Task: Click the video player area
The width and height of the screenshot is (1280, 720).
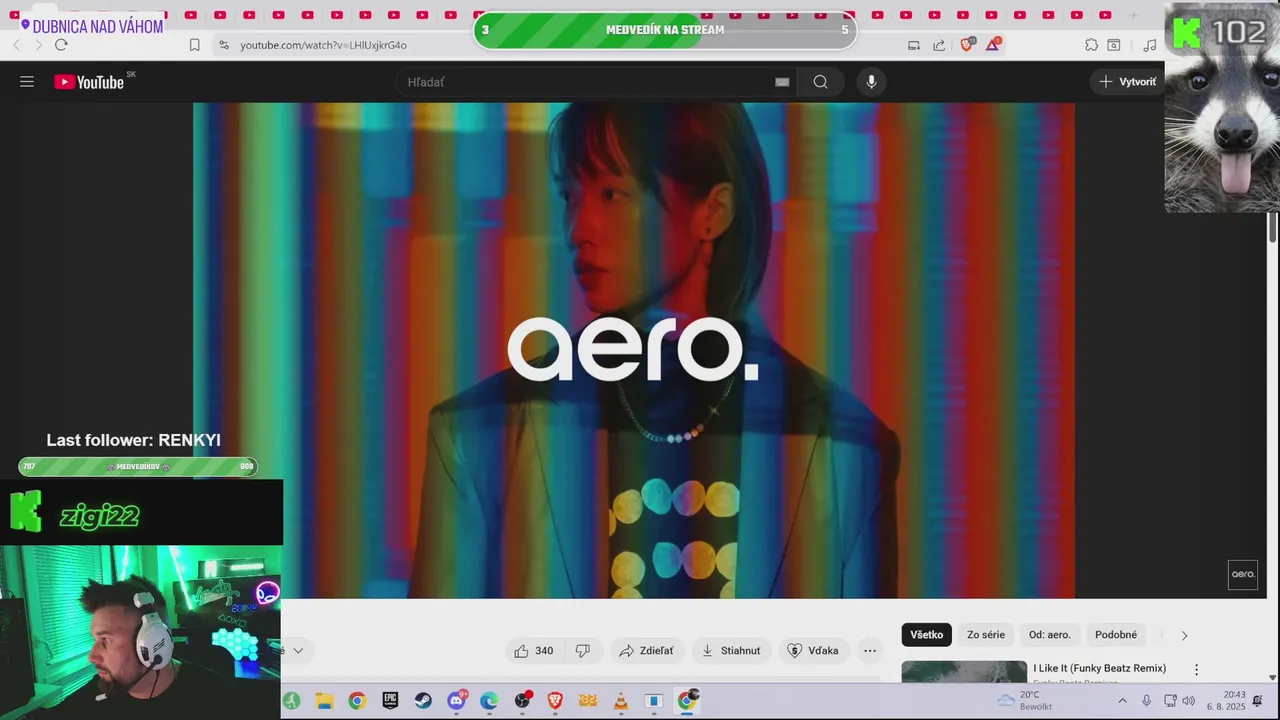Action: tap(634, 350)
